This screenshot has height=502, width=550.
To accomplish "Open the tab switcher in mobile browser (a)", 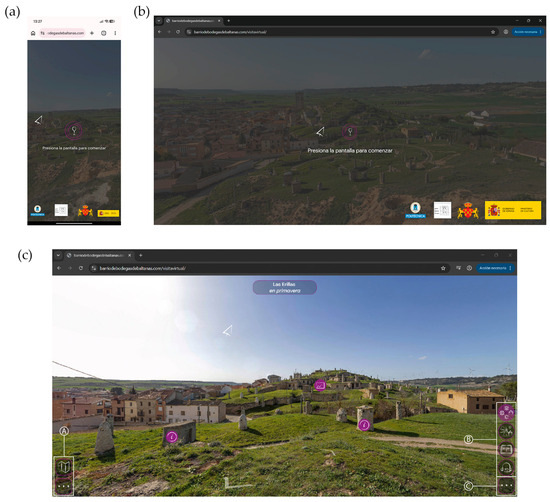I will tap(103, 33).
